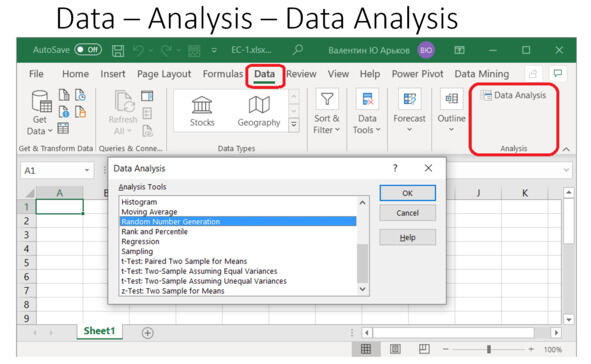
Task: Select Normal view in status bar
Action: (366, 349)
